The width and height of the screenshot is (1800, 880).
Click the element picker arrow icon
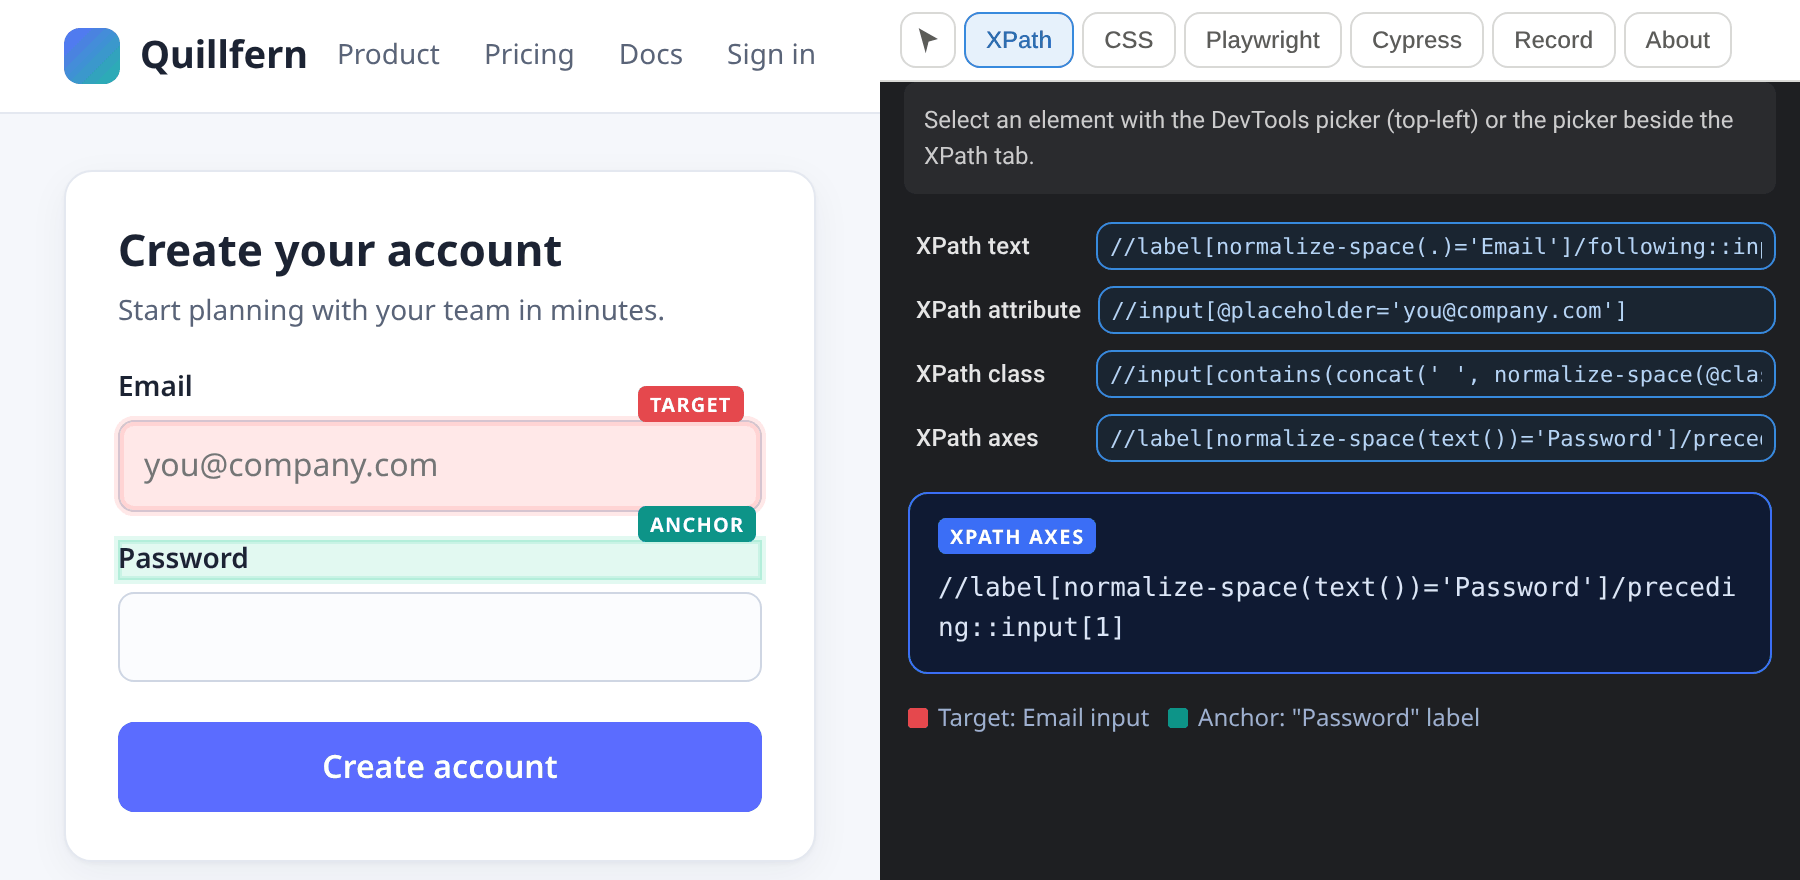pyautogui.click(x=927, y=40)
